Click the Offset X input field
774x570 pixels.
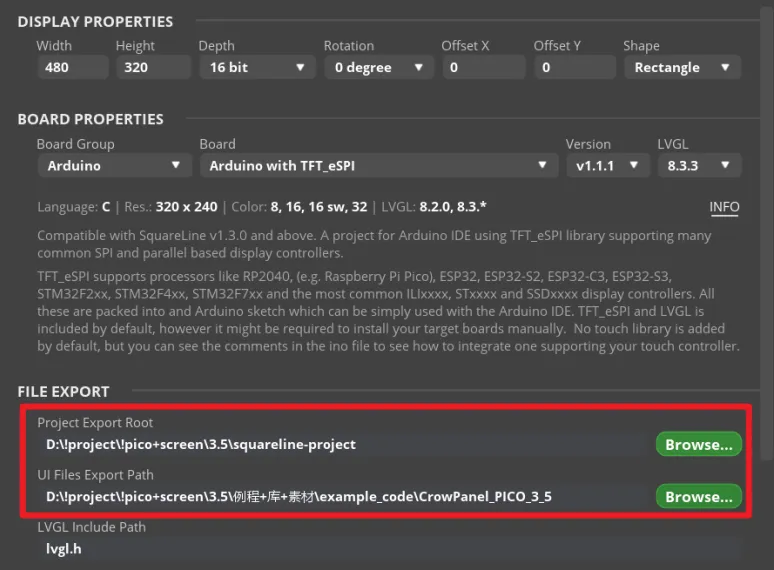tap(482, 68)
